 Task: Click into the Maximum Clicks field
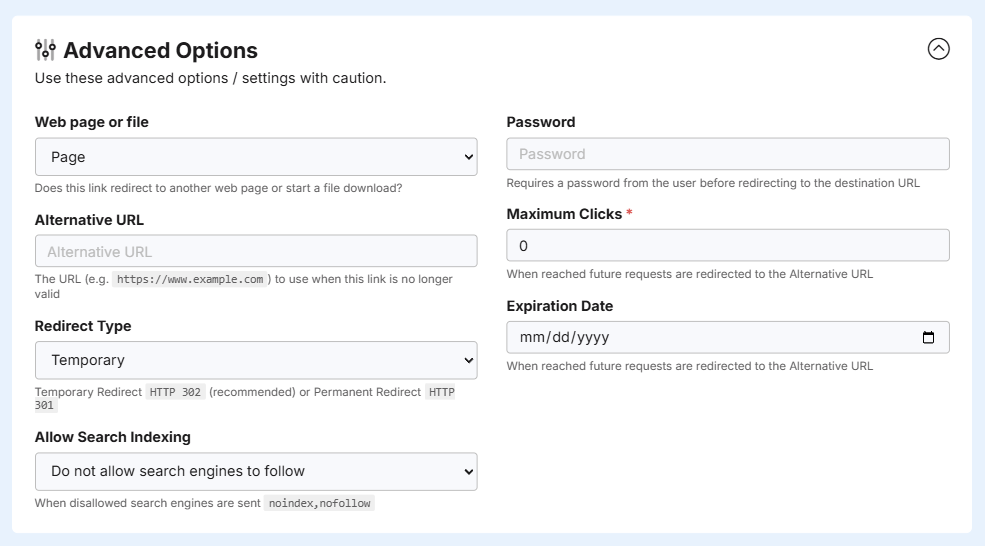728,246
